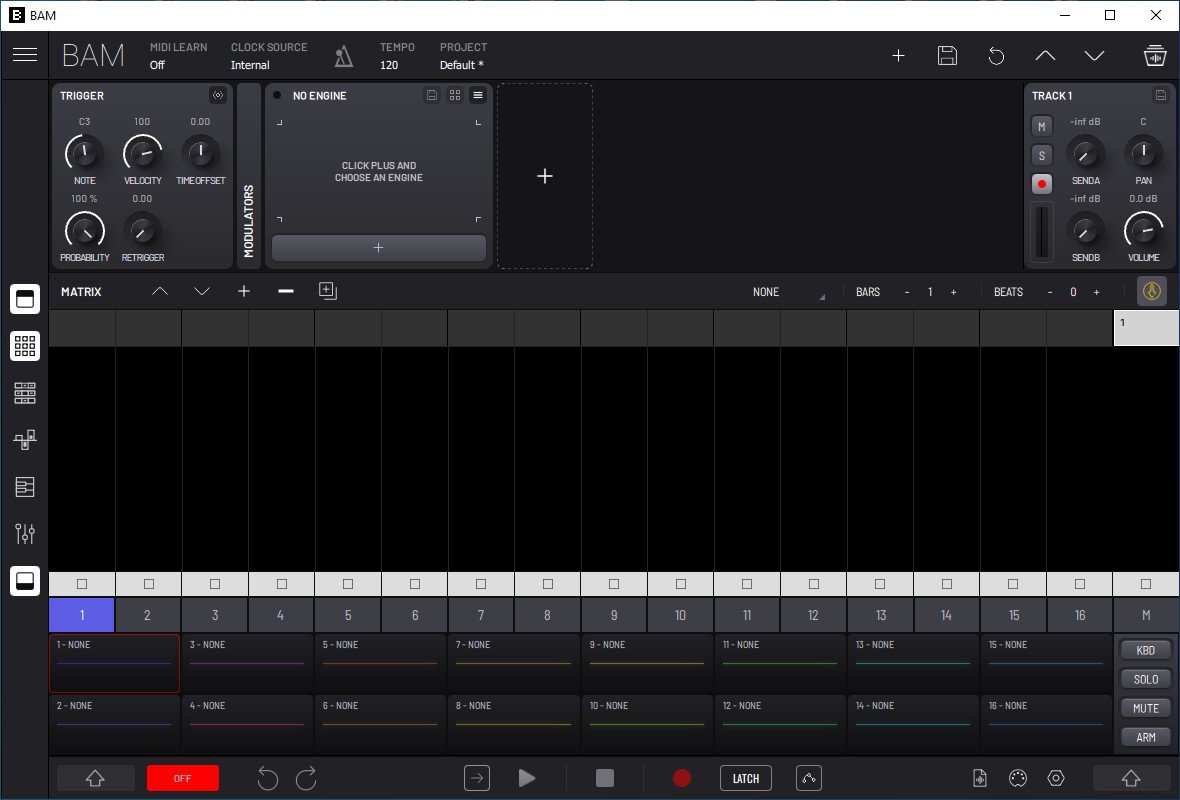This screenshot has width=1180, height=800.
Task: Select the pad grid view in the sidebar
Action: tap(25, 346)
